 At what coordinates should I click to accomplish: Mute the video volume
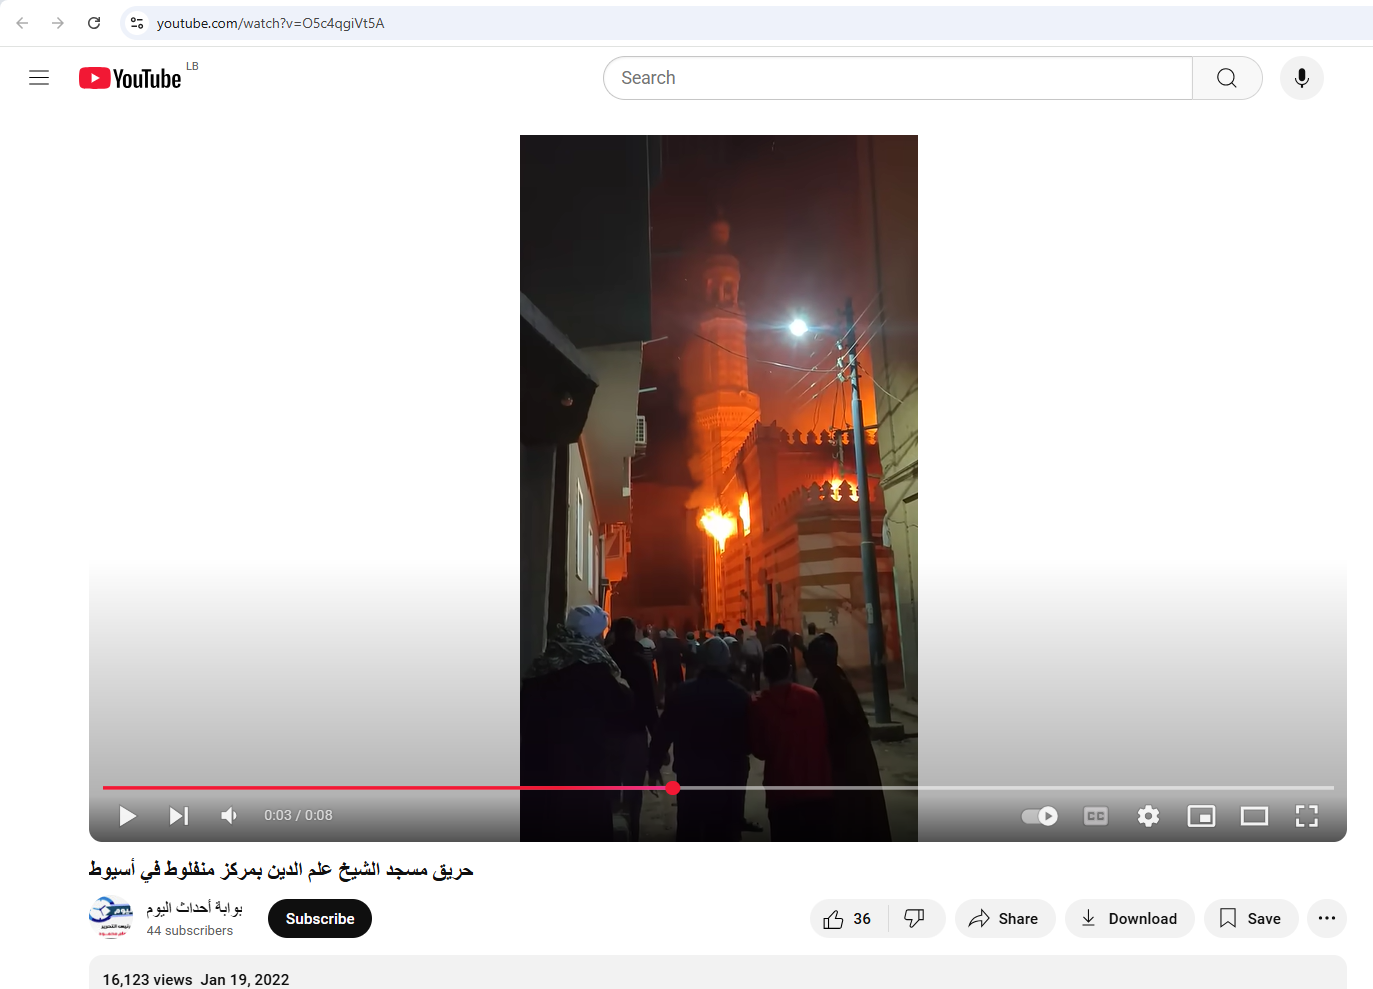229,816
